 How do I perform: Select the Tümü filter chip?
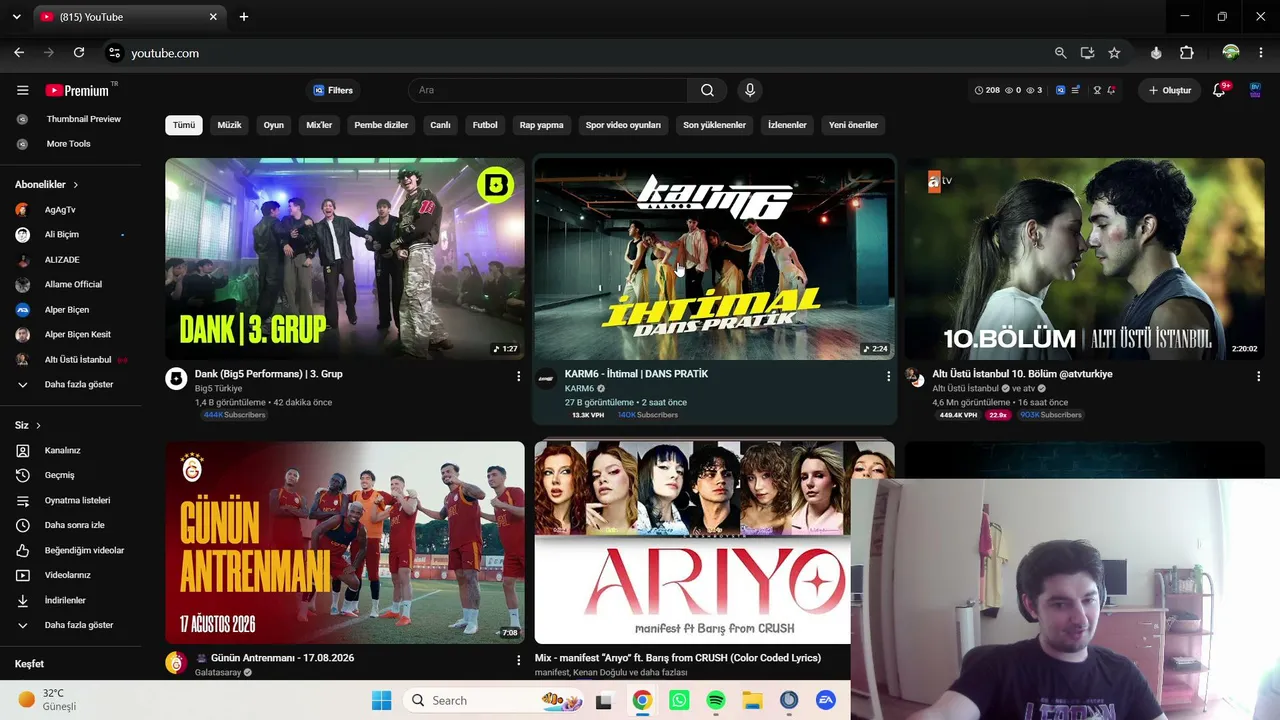pos(184,125)
